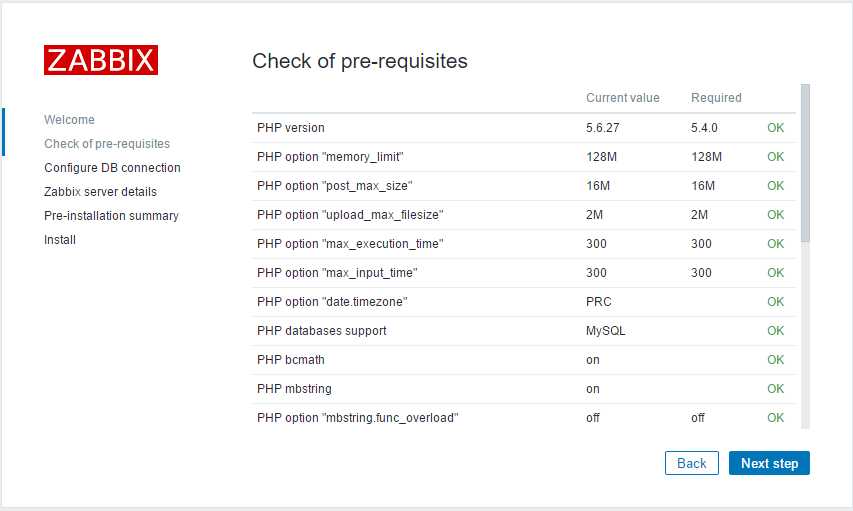Click the Check of pre-requisites heading

pyautogui.click(x=360, y=61)
